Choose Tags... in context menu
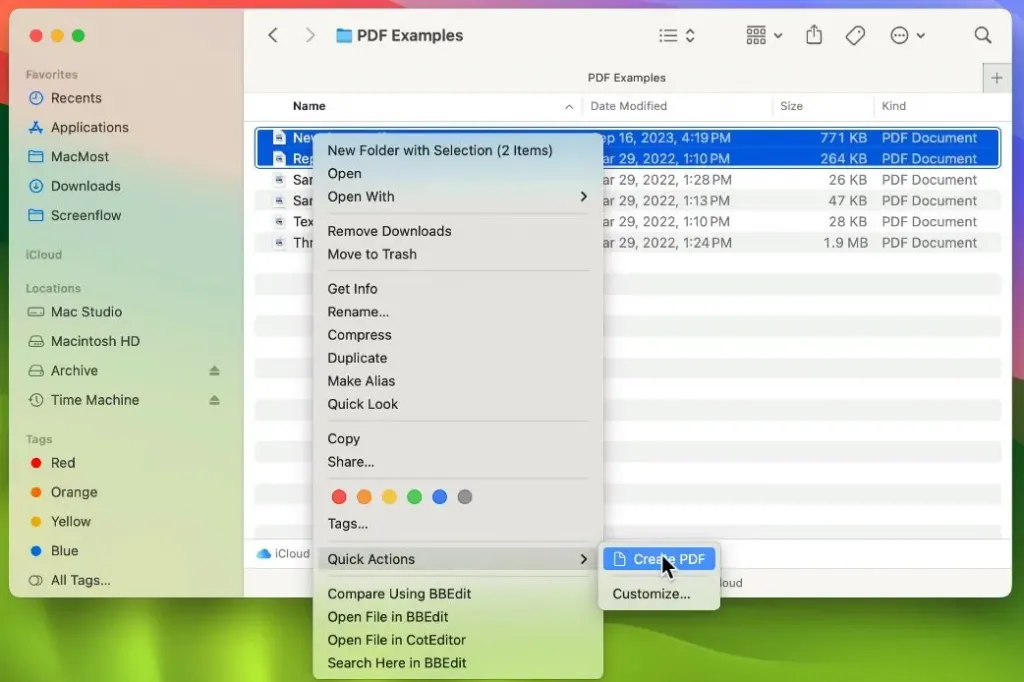 pyautogui.click(x=347, y=524)
